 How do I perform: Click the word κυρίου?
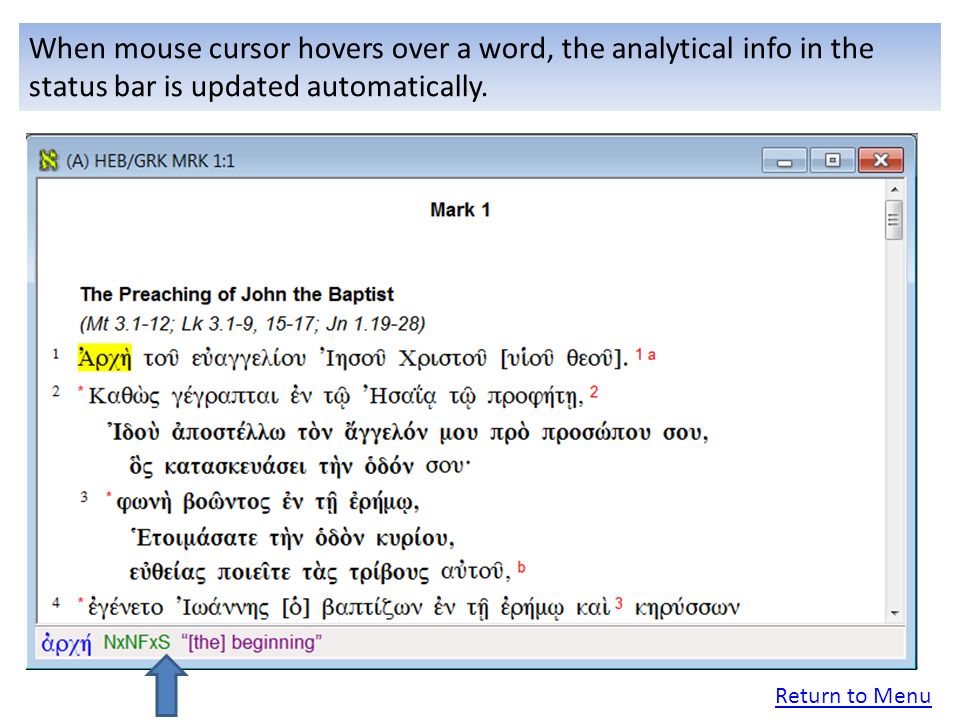tap(415, 538)
